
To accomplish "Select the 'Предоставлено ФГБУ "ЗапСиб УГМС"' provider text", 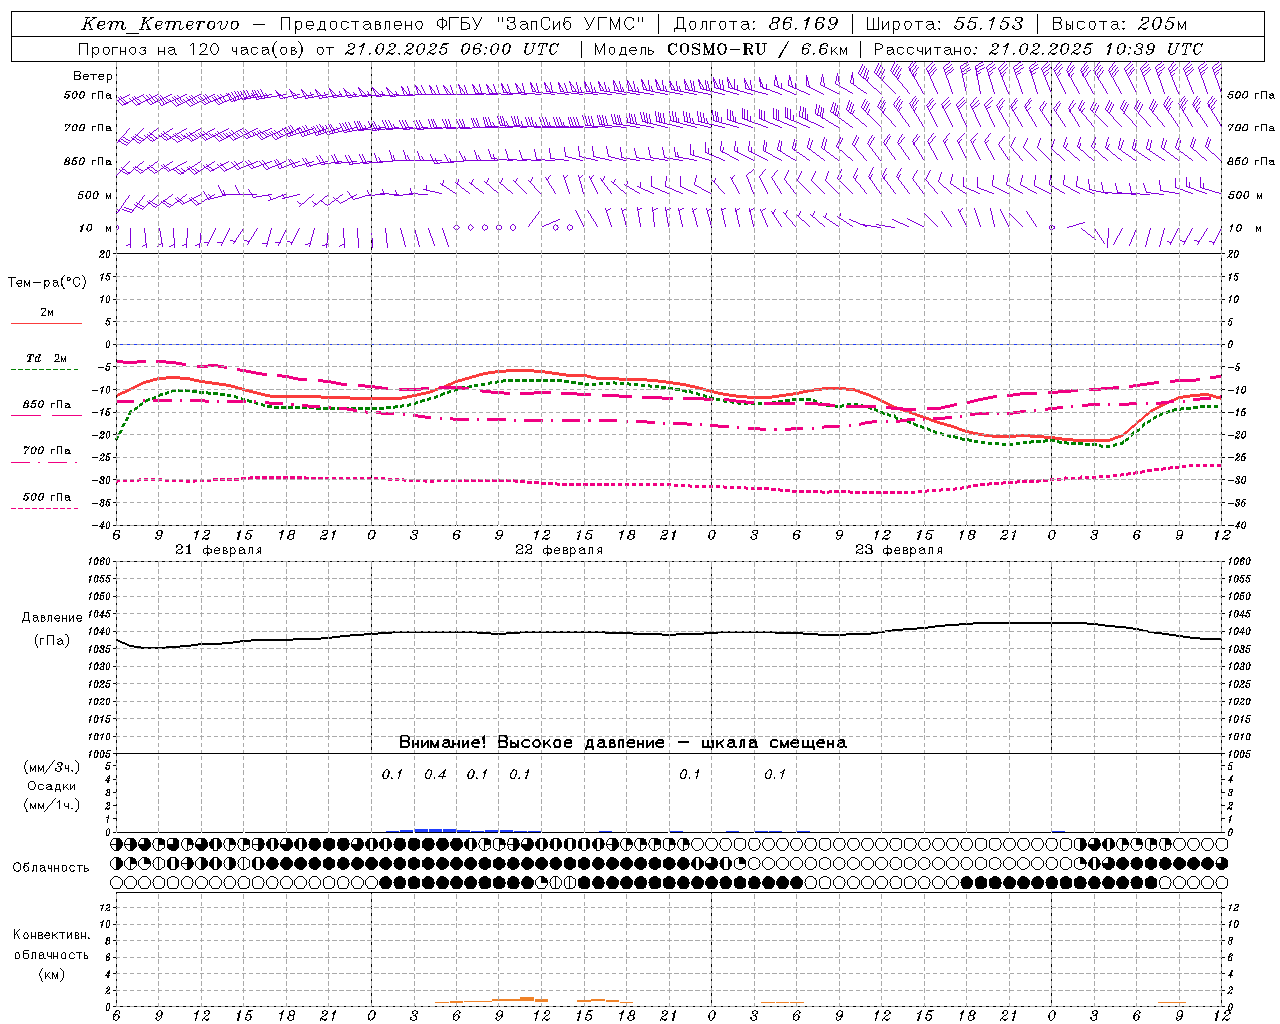I will (x=462, y=24).
